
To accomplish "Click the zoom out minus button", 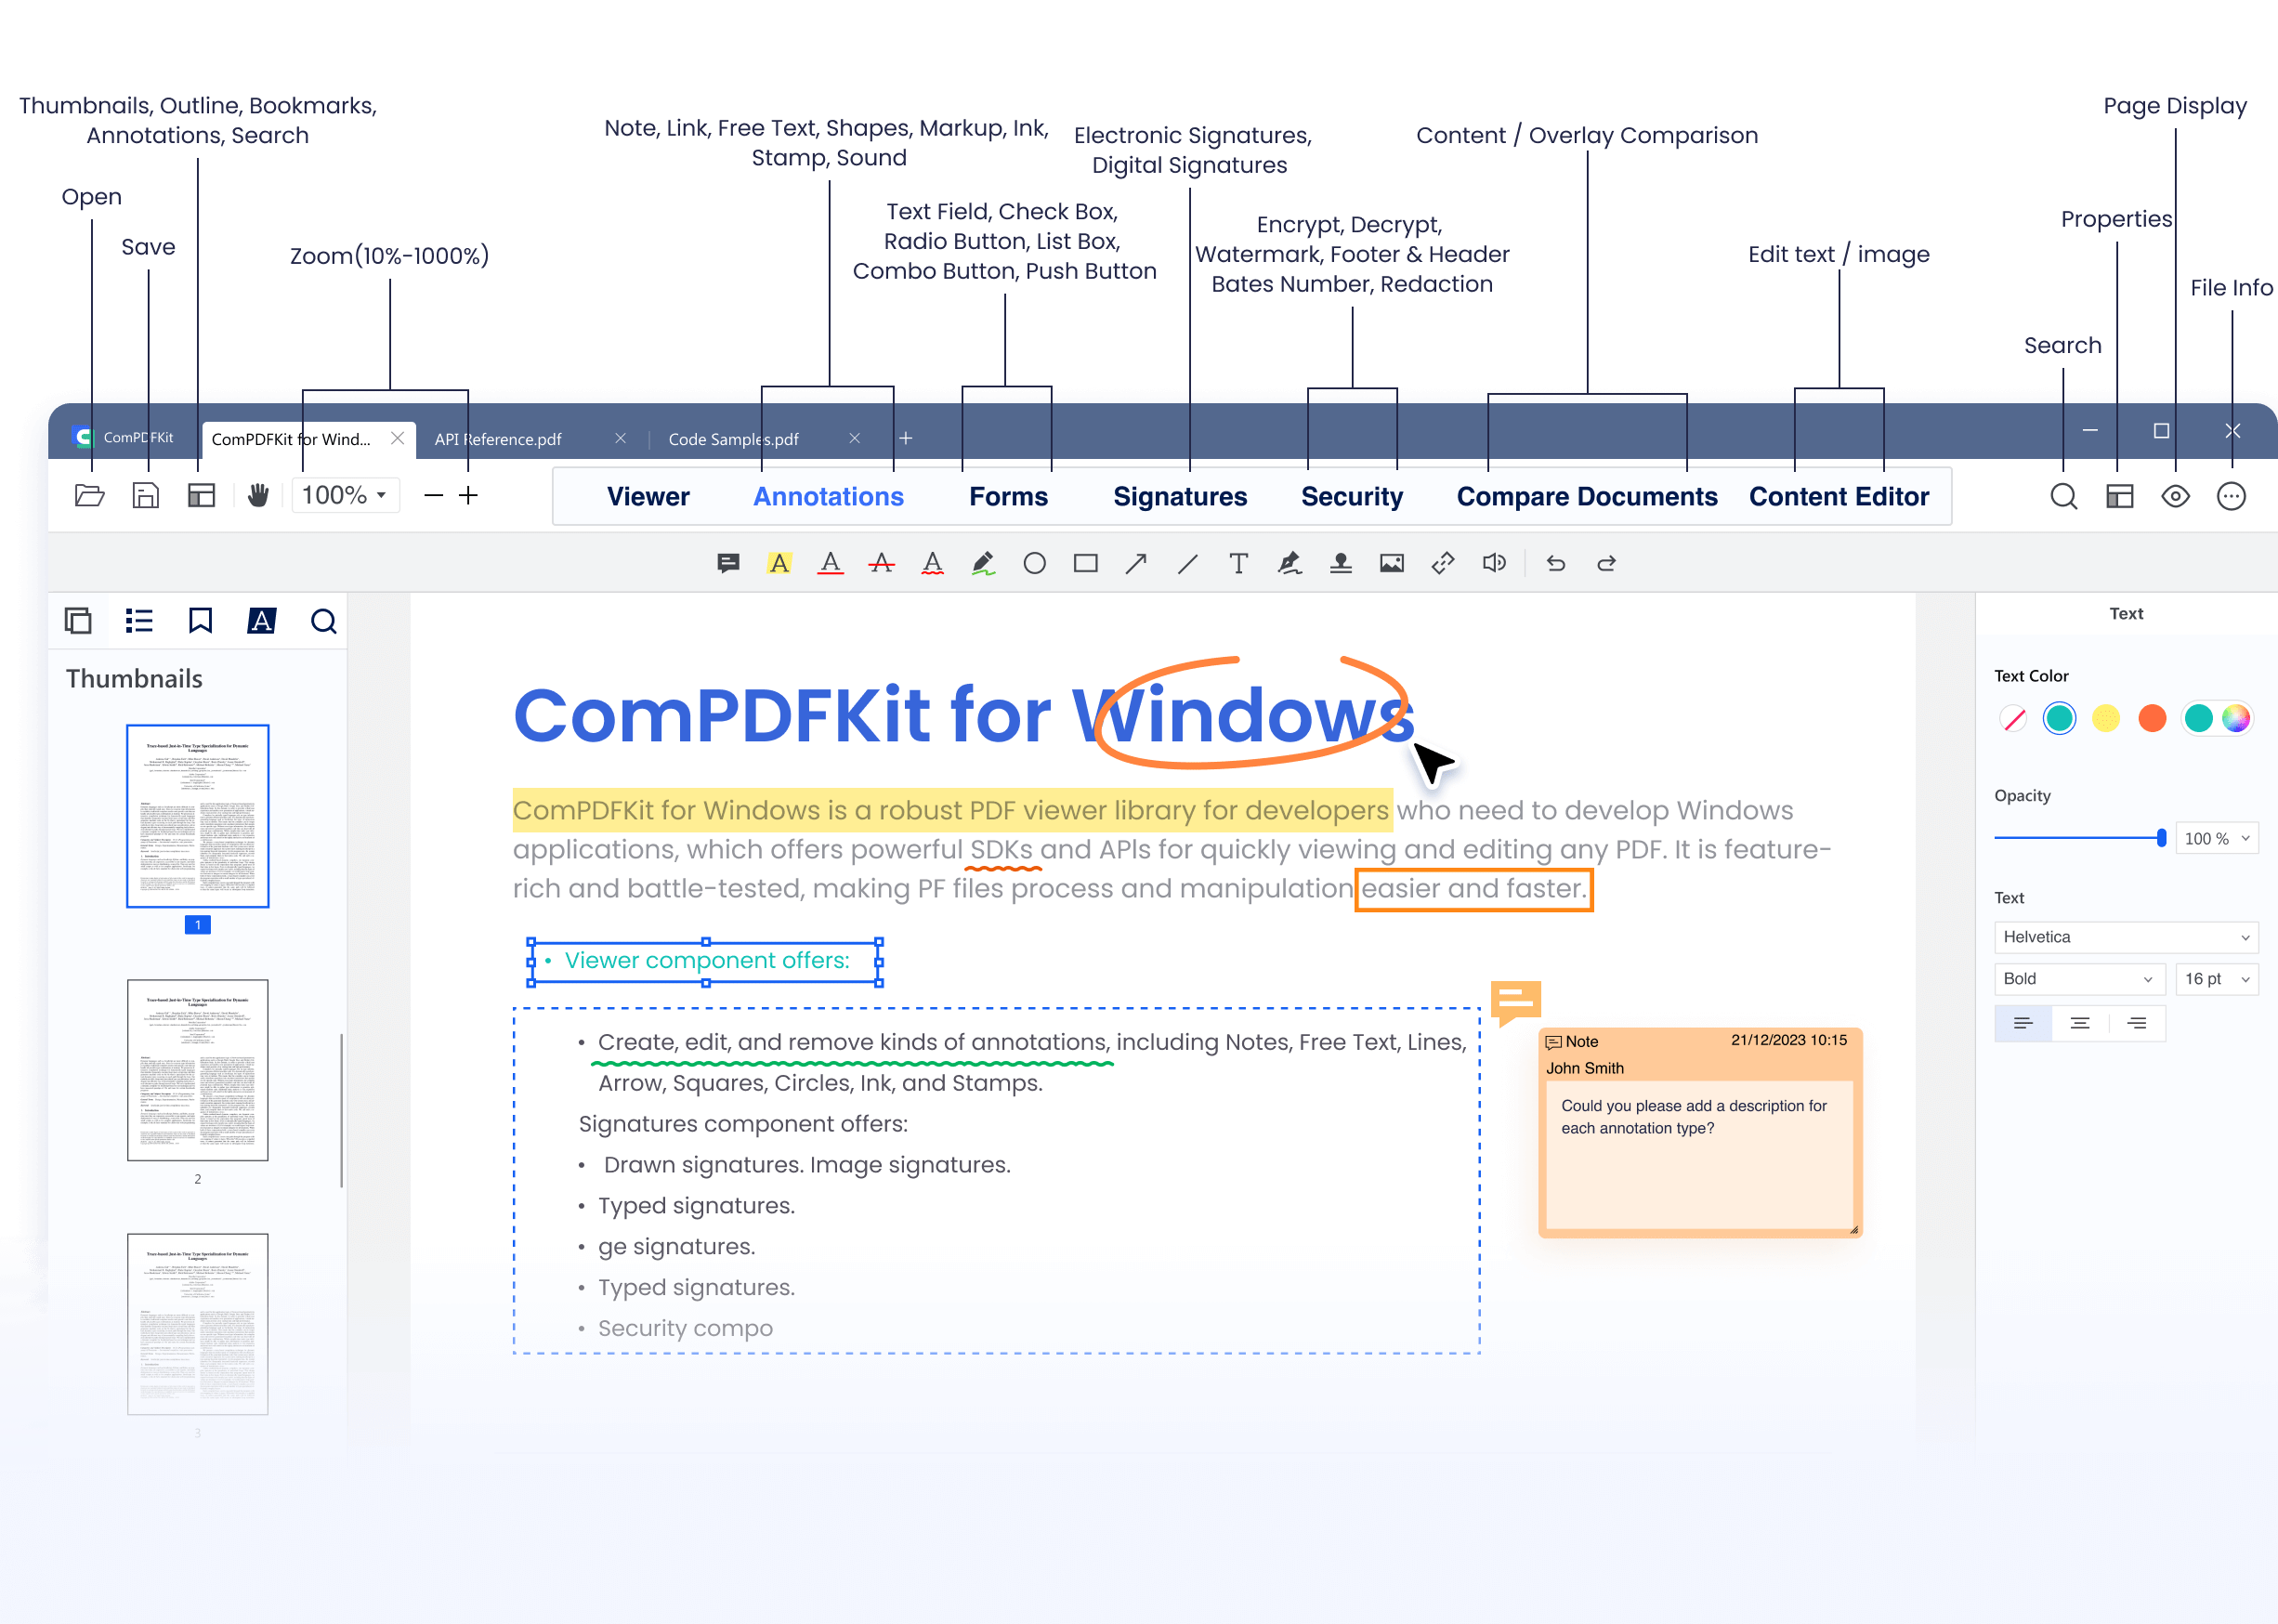I will pos(433,495).
